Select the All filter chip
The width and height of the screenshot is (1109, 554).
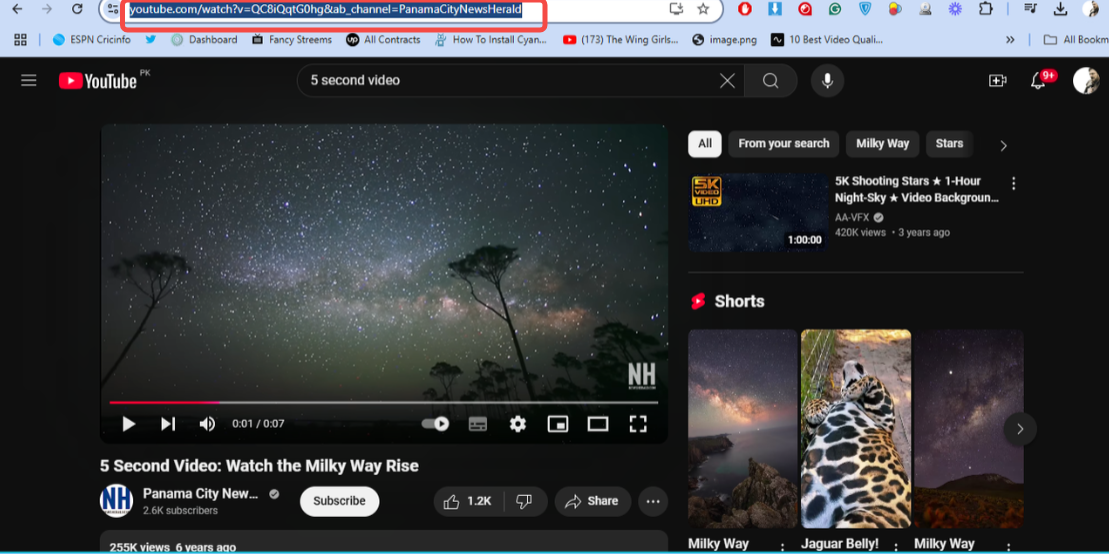click(x=704, y=144)
